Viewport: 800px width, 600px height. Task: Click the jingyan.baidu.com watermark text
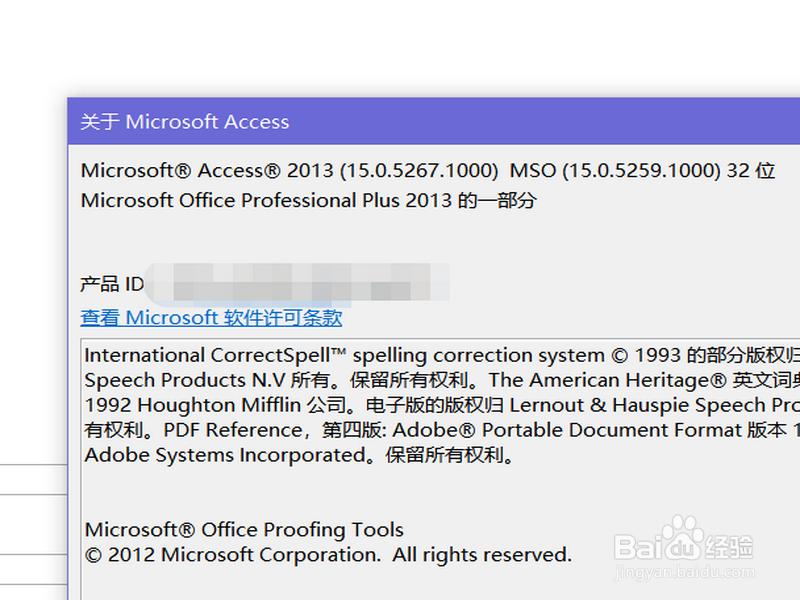pyautogui.click(x=684, y=574)
